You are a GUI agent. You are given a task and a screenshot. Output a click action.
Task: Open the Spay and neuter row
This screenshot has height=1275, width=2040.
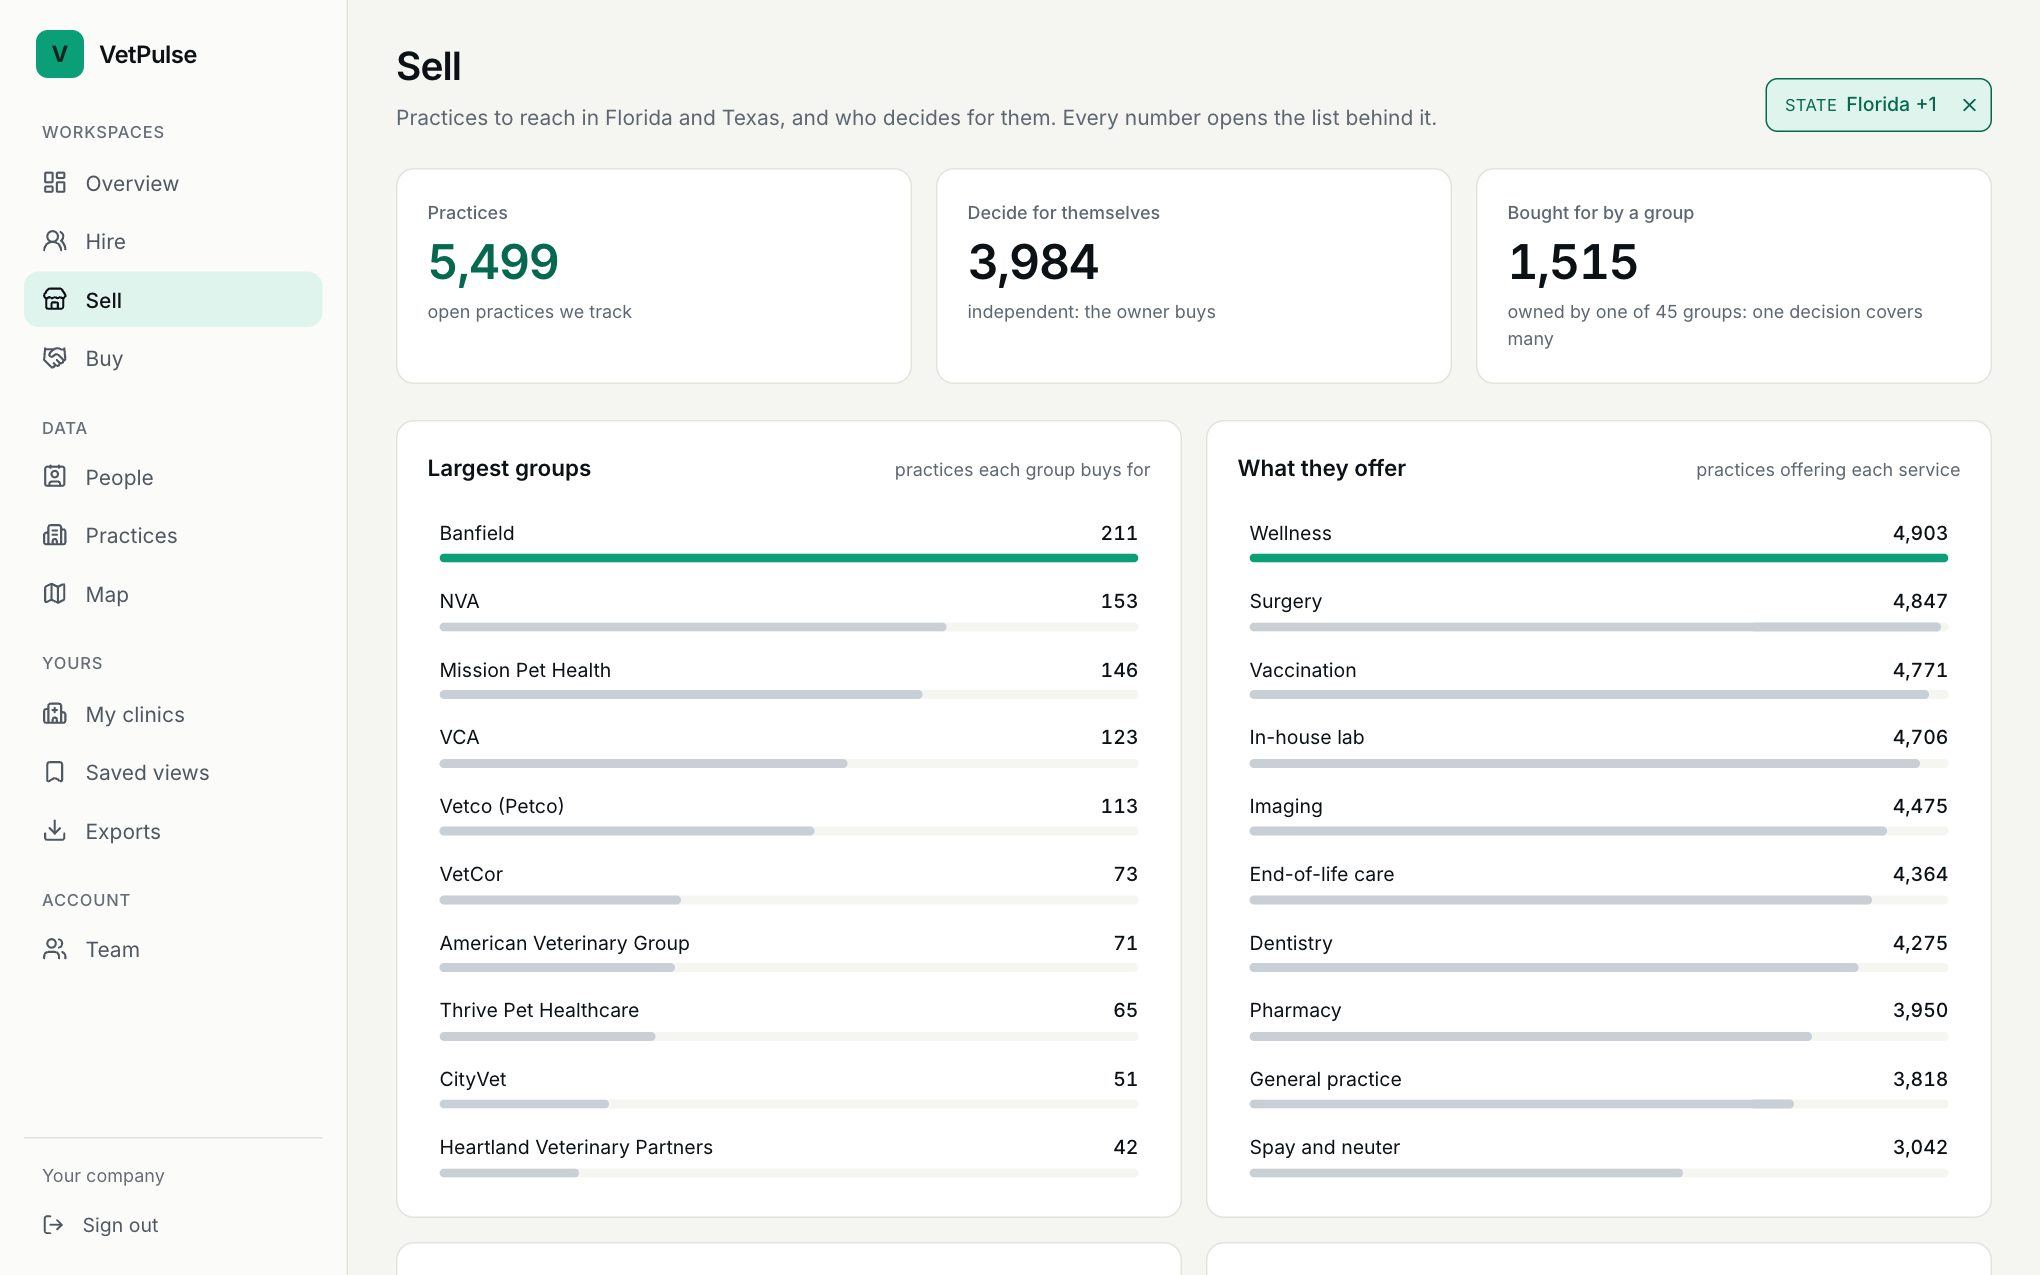tap(1598, 1157)
